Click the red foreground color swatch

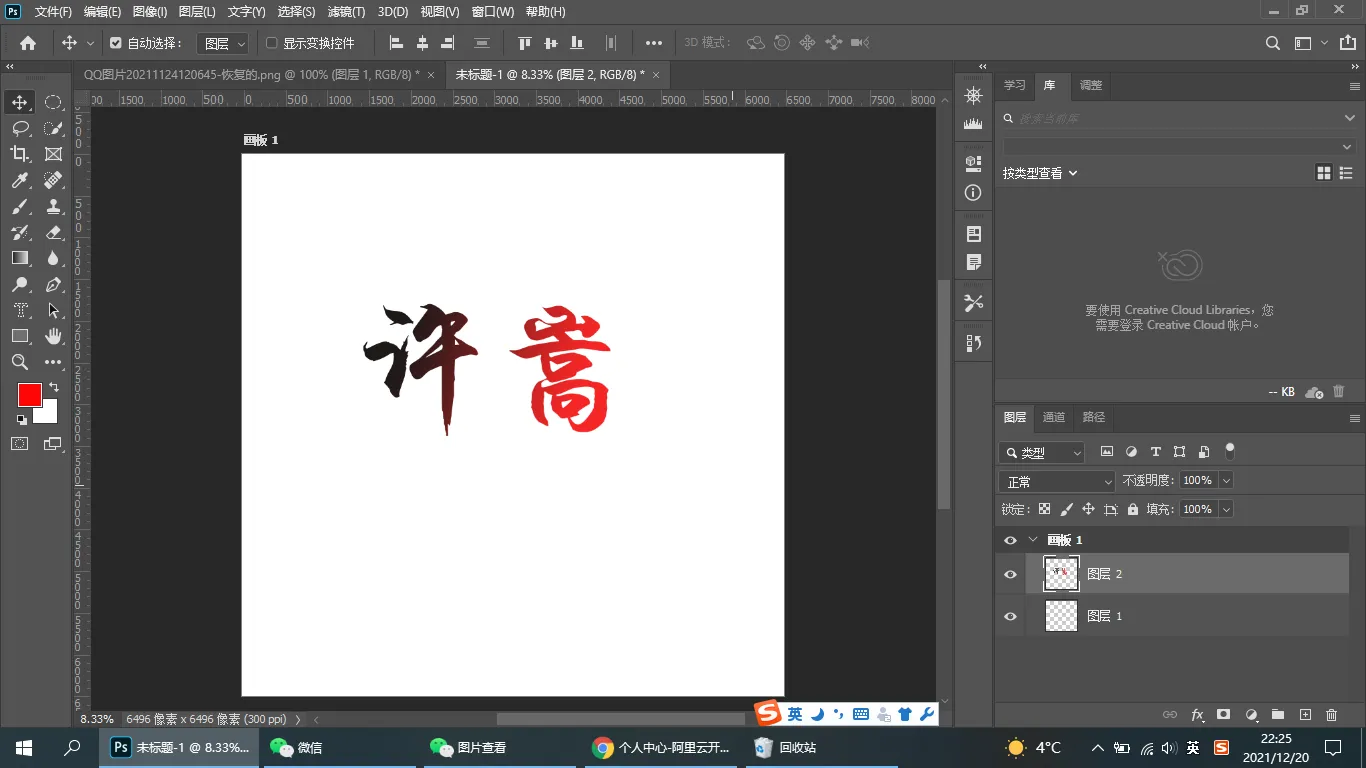tap(28, 393)
